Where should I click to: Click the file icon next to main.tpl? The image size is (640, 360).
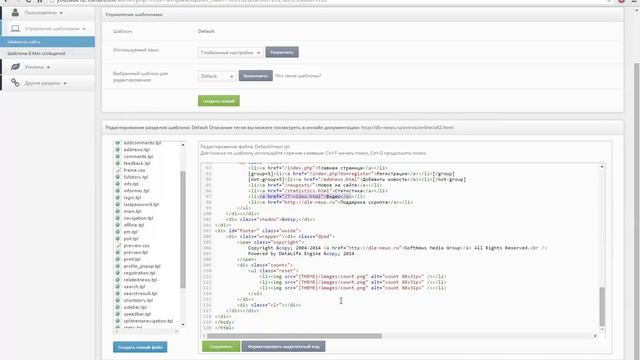tap(118, 211)
